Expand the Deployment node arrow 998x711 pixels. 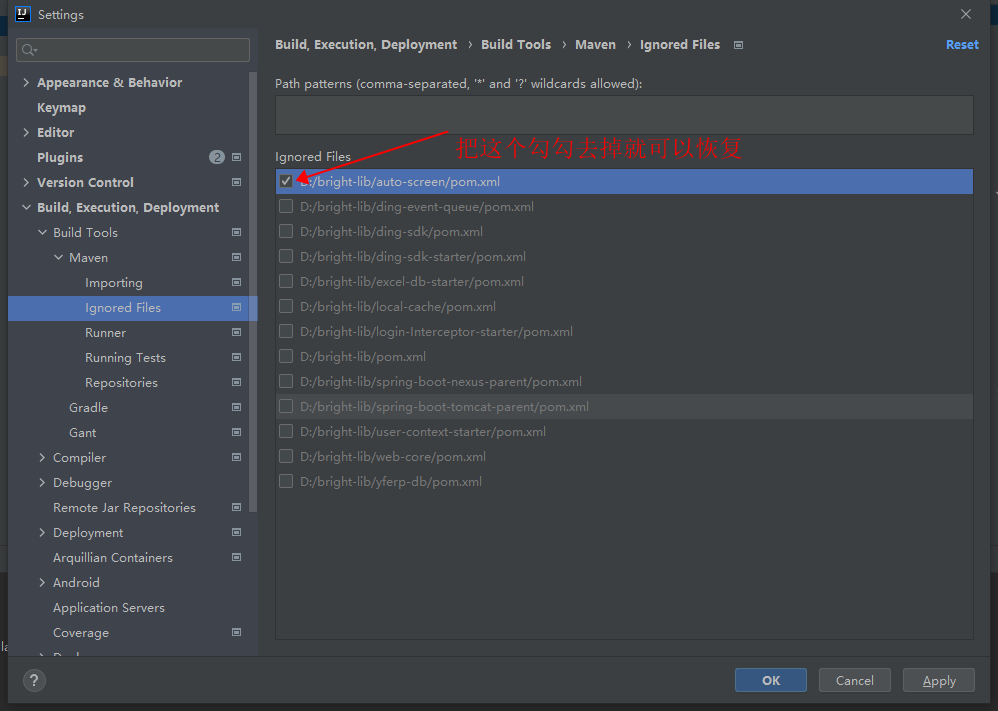[x=42, y=532]
